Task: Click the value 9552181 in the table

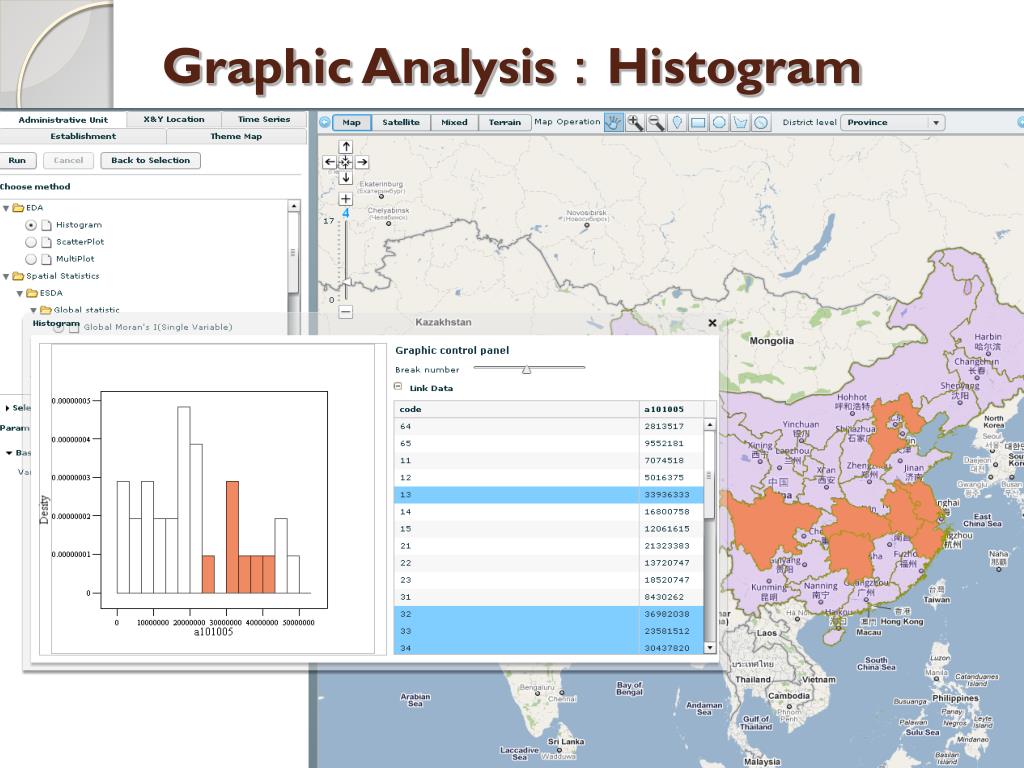Action: pos(664,443)
